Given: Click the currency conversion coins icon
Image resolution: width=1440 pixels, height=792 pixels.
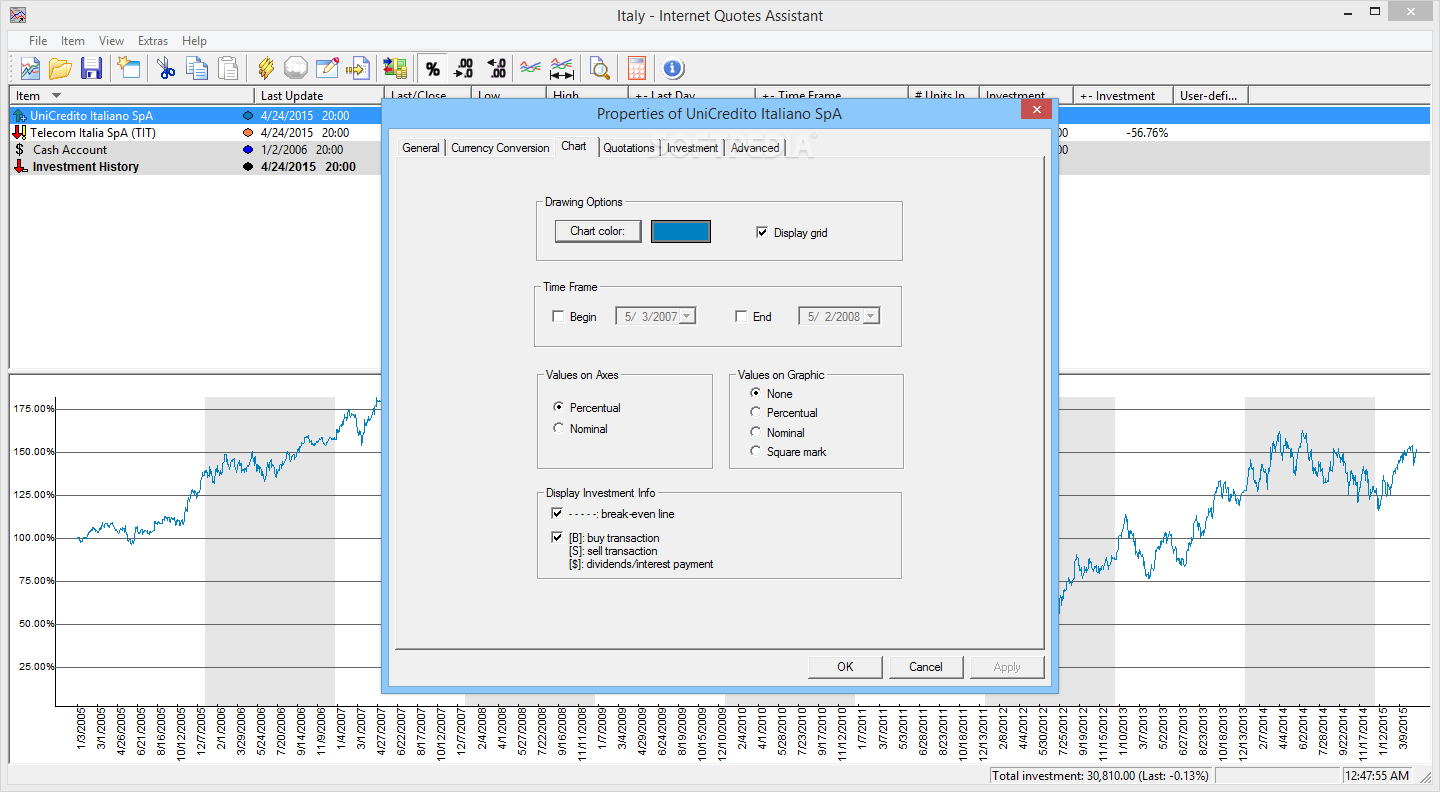Looking at the screenshot, I should tap(395, 68).
